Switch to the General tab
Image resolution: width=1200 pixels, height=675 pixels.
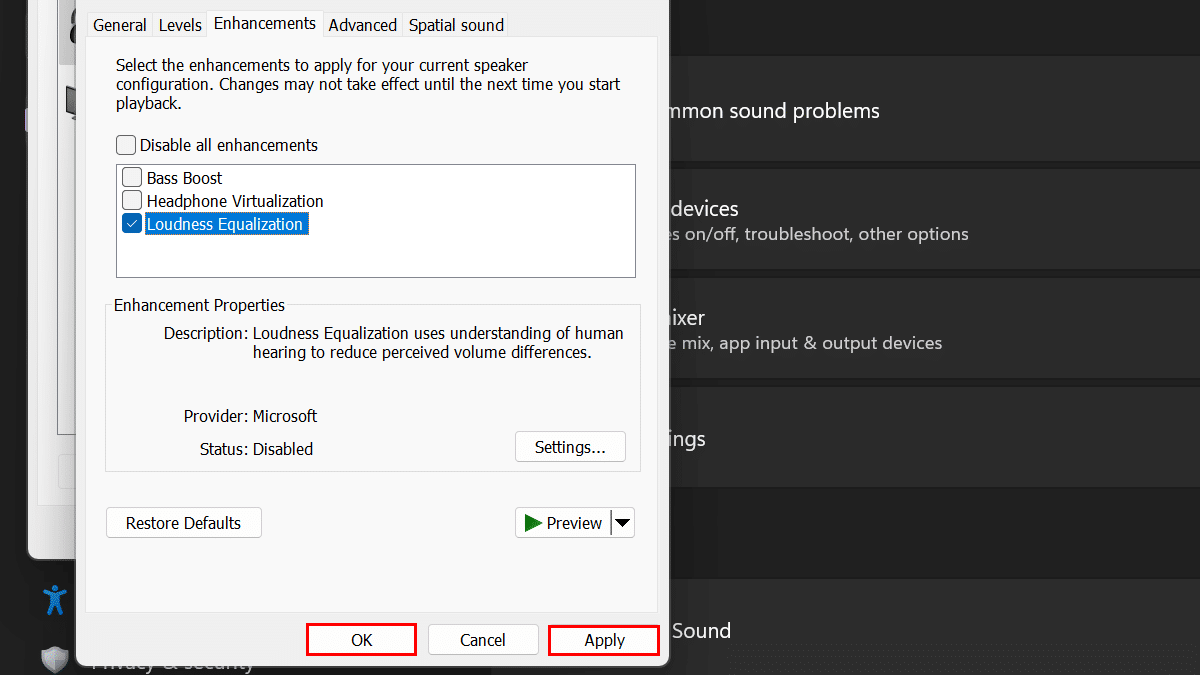click(x=120, y=25)
